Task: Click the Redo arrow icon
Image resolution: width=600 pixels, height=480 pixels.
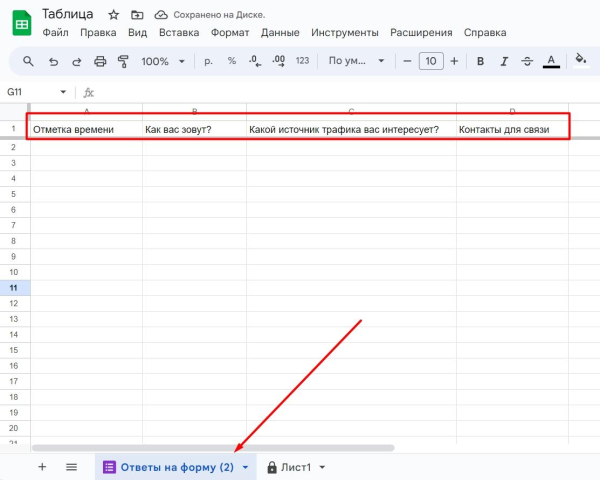Action: click(x=76, y=61)
